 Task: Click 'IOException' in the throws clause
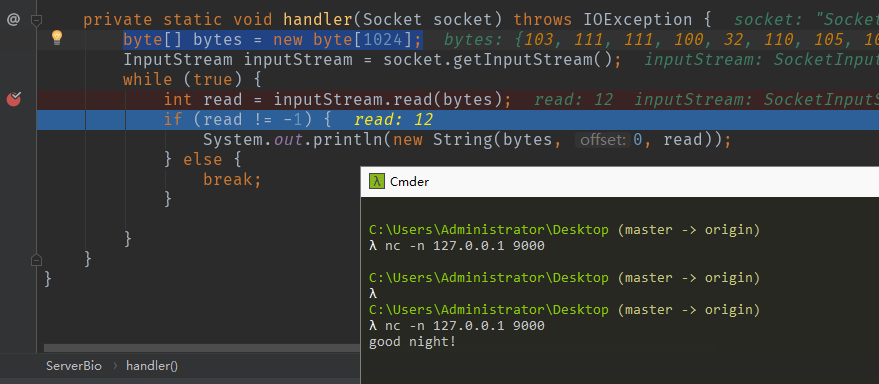pyautogui.click(x=637, y=20)
